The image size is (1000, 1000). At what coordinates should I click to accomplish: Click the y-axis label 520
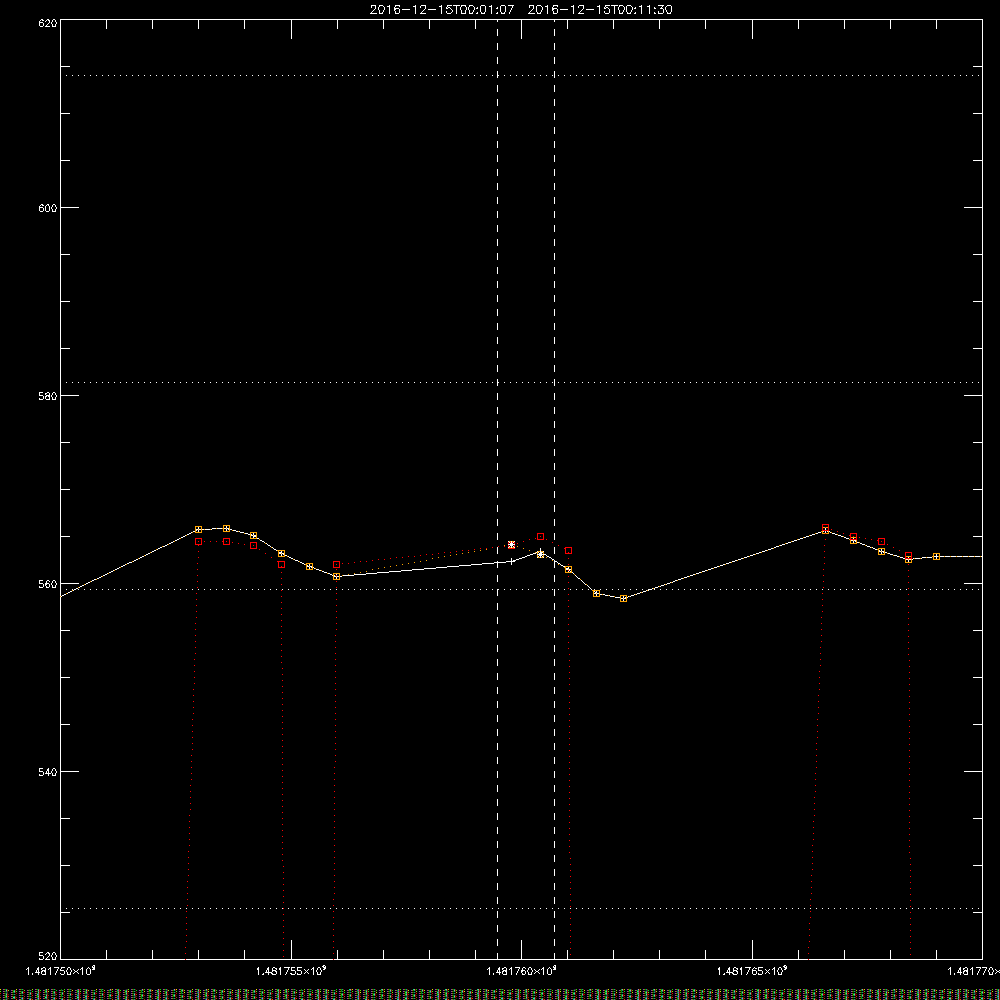coord(48,956)
